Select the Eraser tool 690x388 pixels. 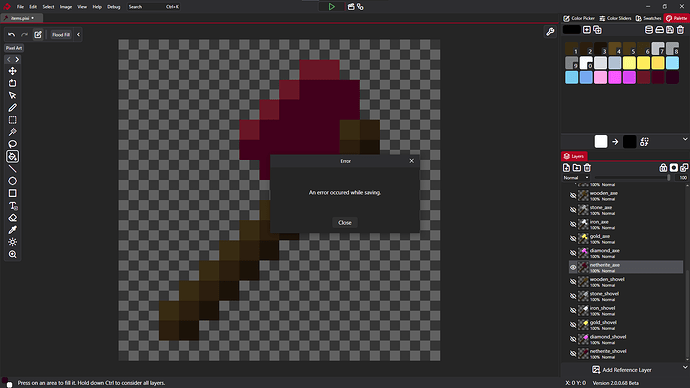[12, 218]
